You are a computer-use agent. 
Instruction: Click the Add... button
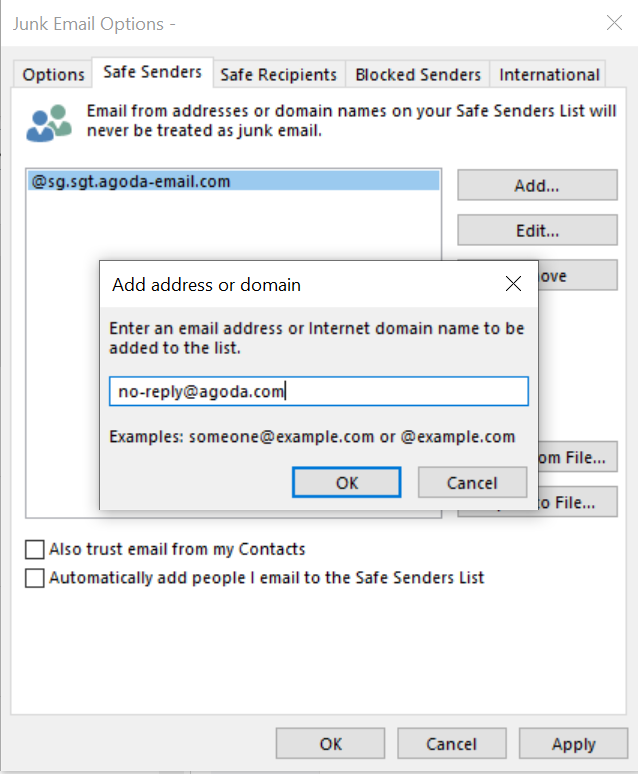(x=537, y=185)
